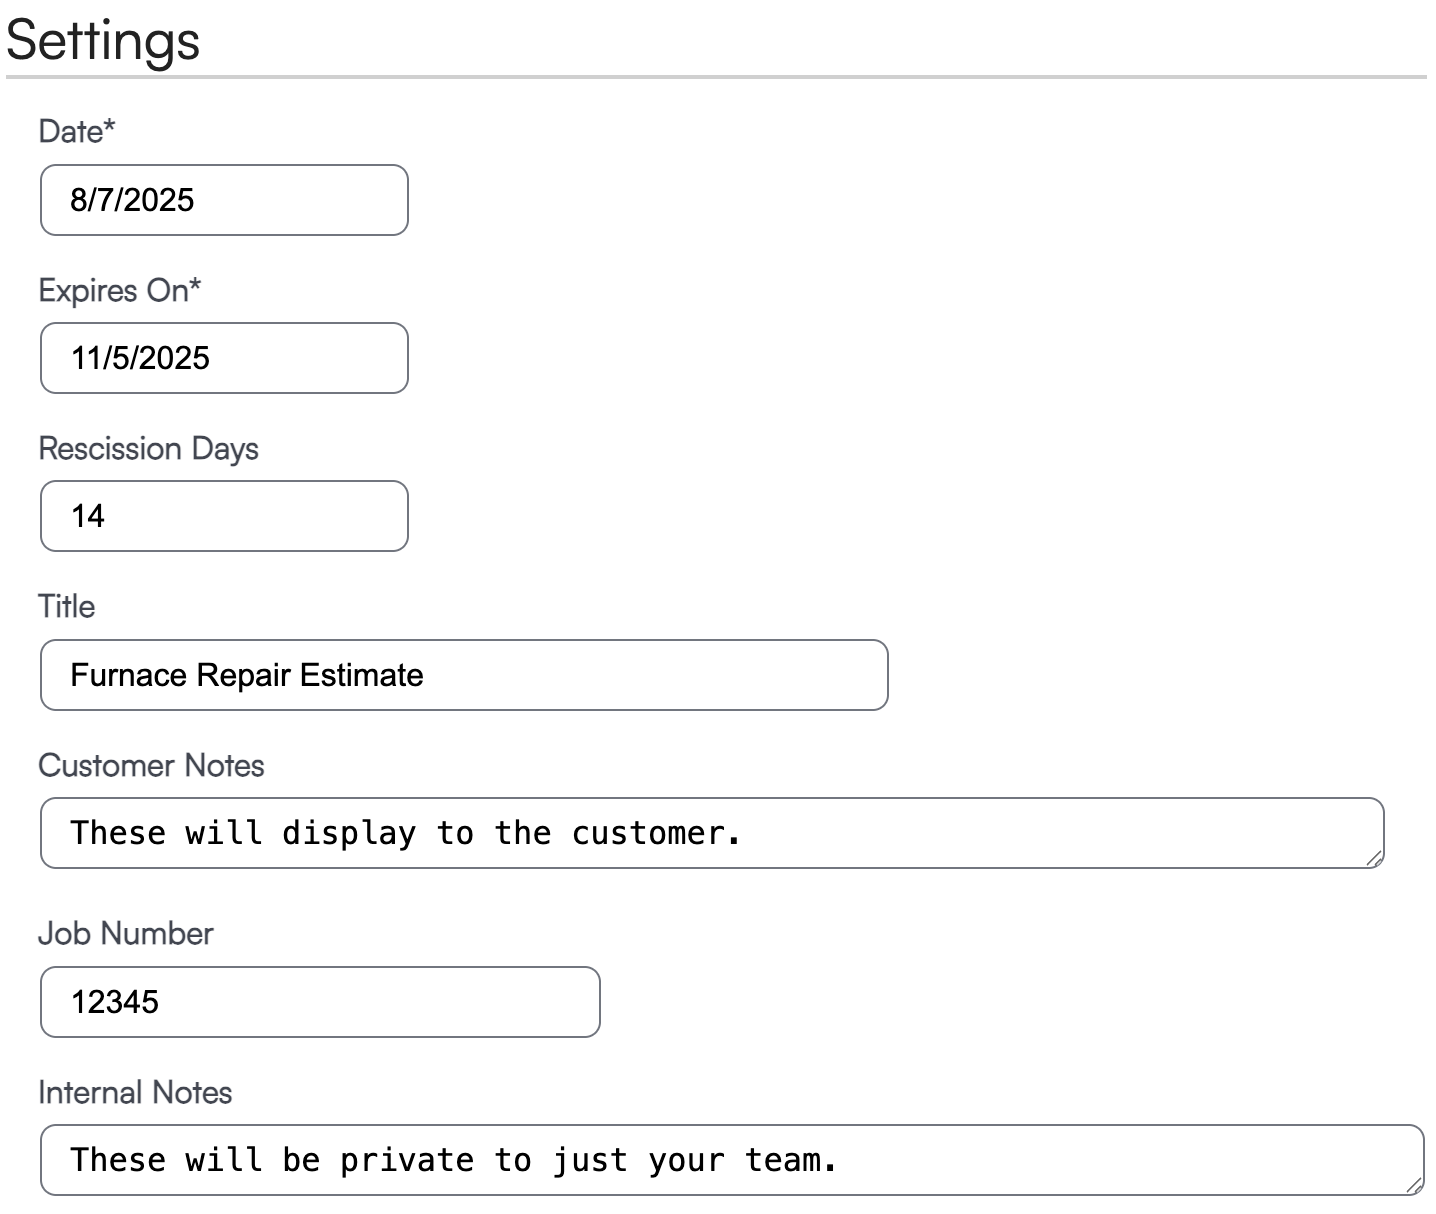This screenshot has height=1214, width=1436.
Task: Click the required asterisk beside Date
Action: (x=110, y=127)
